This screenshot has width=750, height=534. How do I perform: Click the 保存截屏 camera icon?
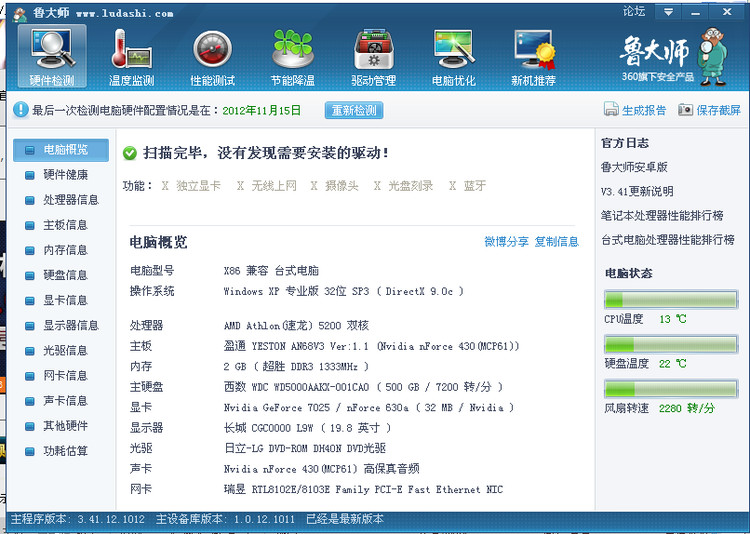pyautogui.click(x=685, y=110)
